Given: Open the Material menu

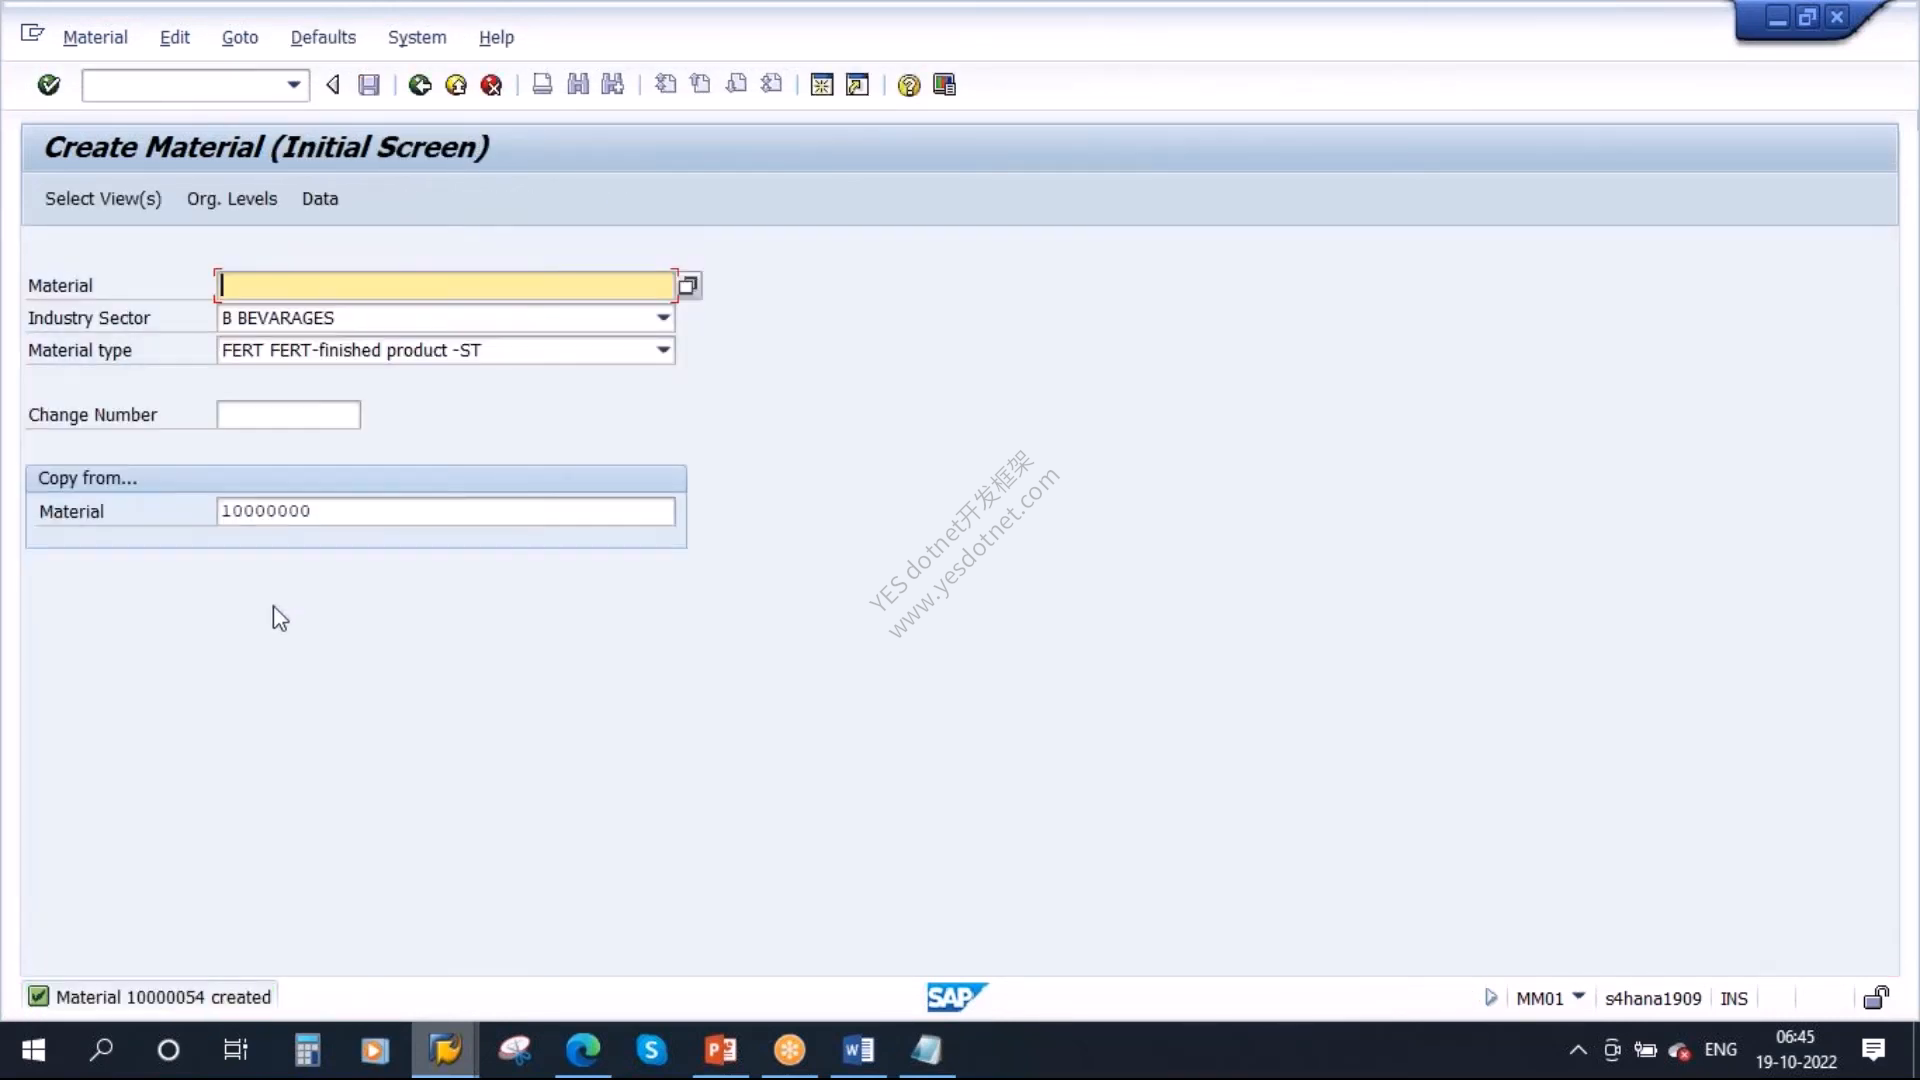Looking at the screenshot, I should (95, 37).
